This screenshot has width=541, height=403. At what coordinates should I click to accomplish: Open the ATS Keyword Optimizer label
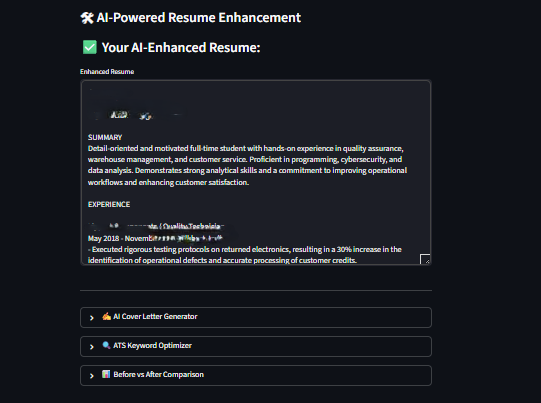(x=152, y=345)
